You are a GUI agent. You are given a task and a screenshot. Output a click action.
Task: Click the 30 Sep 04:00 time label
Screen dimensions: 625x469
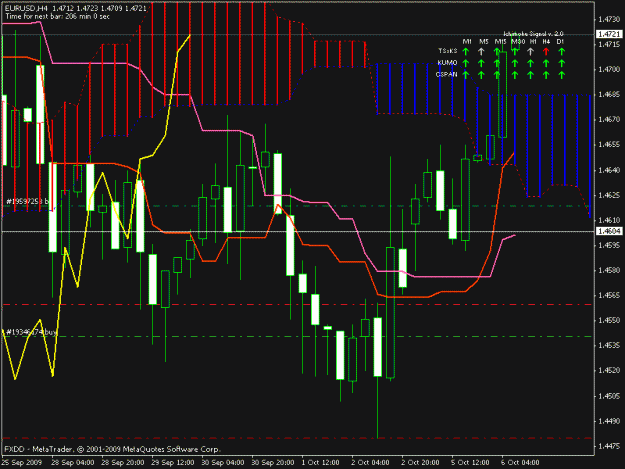[223, 462]
